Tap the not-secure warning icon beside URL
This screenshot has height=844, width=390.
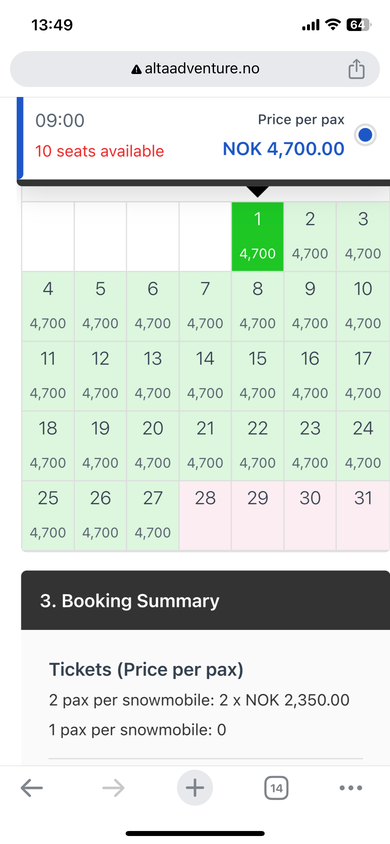[x=137, y=69]
